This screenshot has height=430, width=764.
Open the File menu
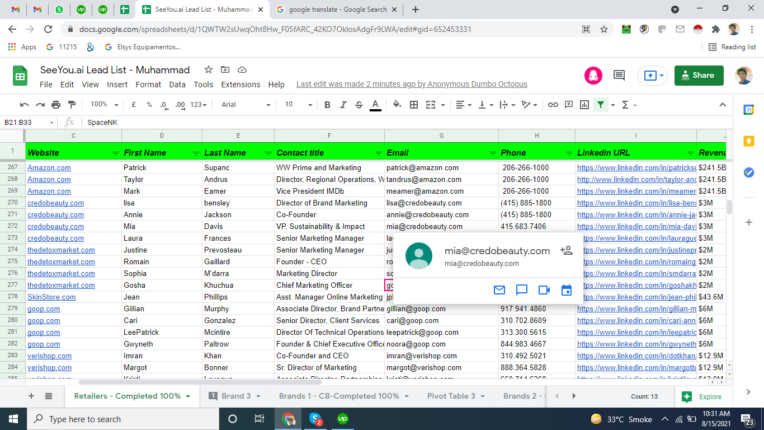(x=46, y=84)
